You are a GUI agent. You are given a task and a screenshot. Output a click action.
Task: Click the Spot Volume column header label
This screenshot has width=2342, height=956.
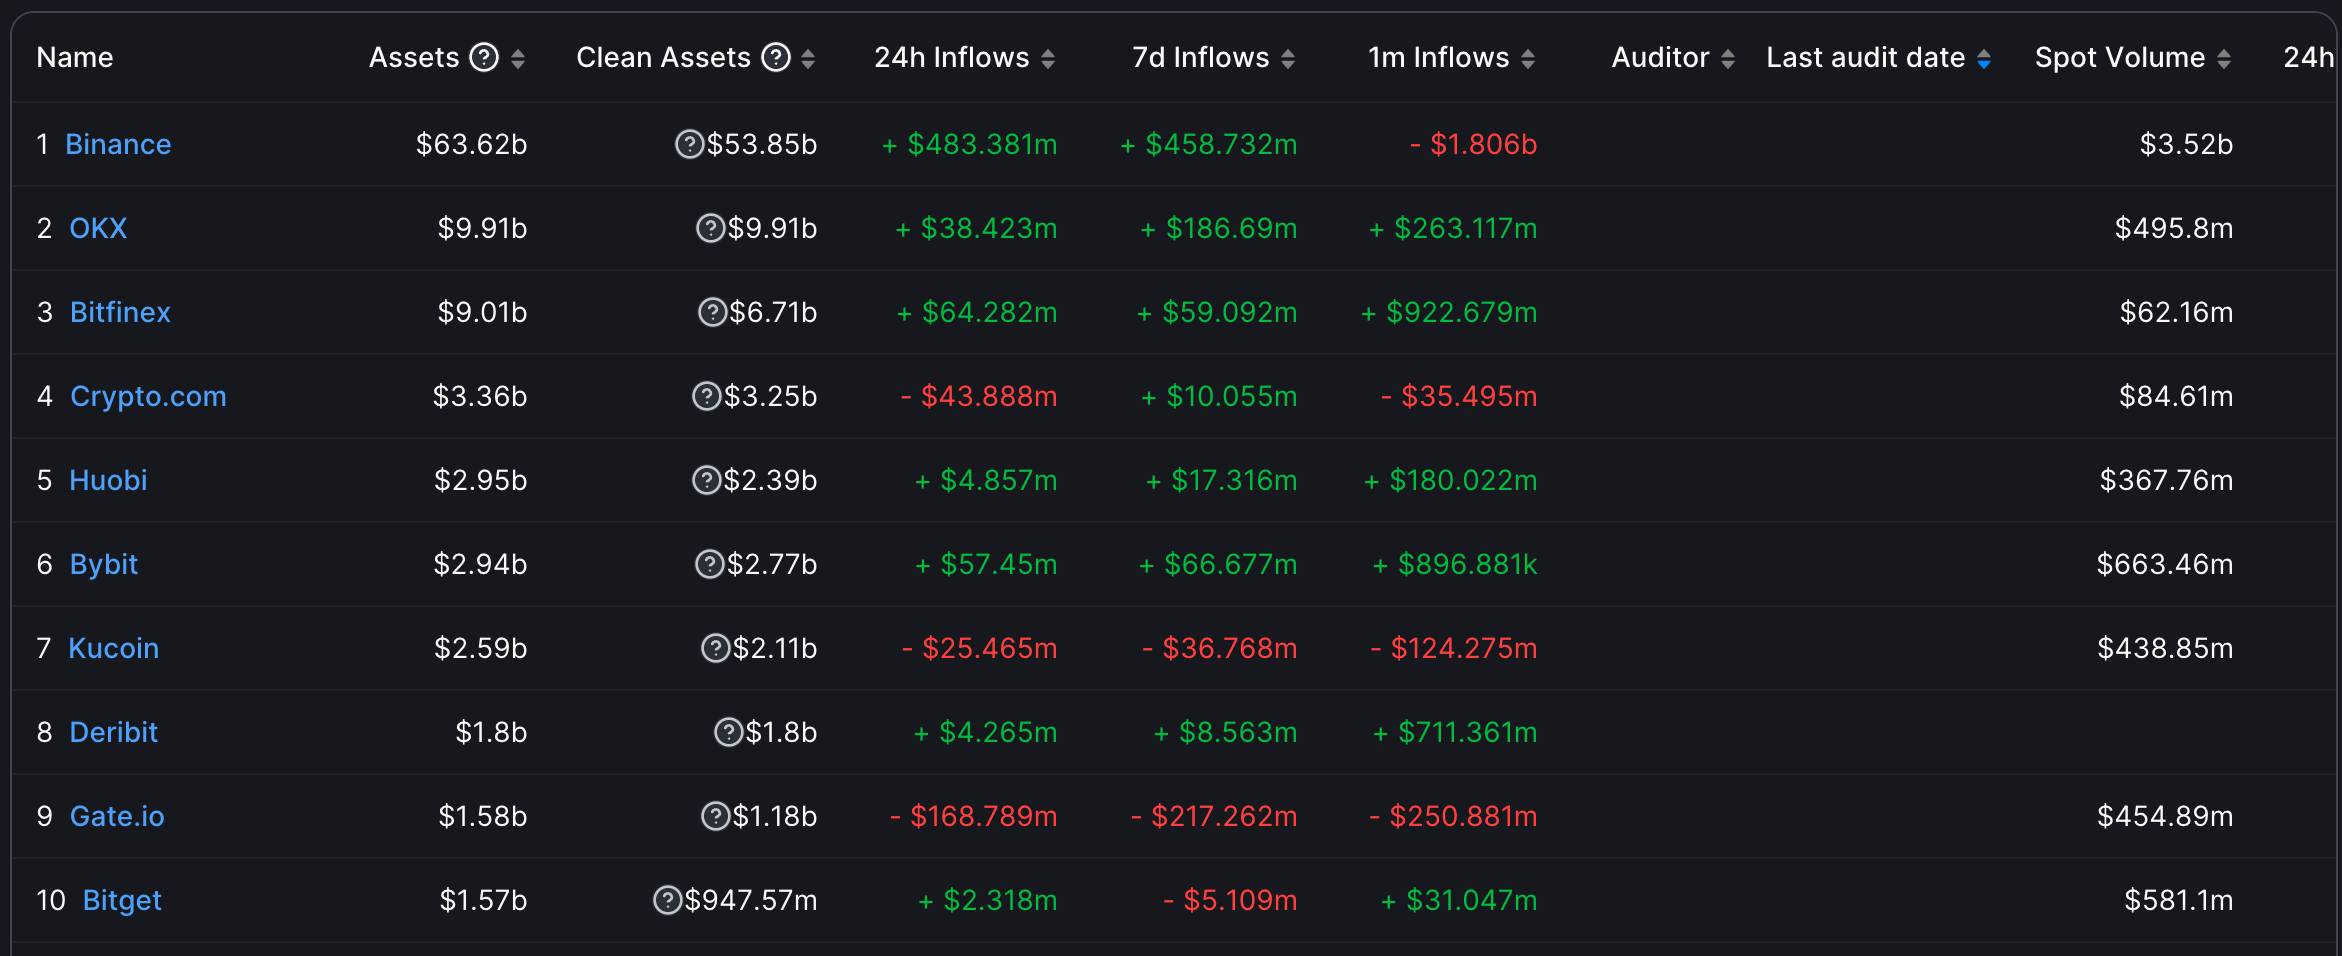2120,57
